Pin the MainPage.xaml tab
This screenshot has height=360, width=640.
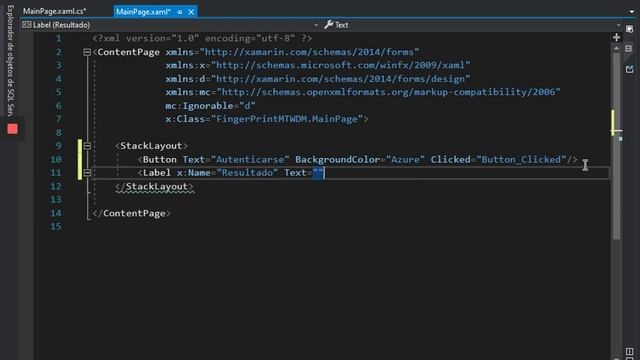[x=180, y=12]
